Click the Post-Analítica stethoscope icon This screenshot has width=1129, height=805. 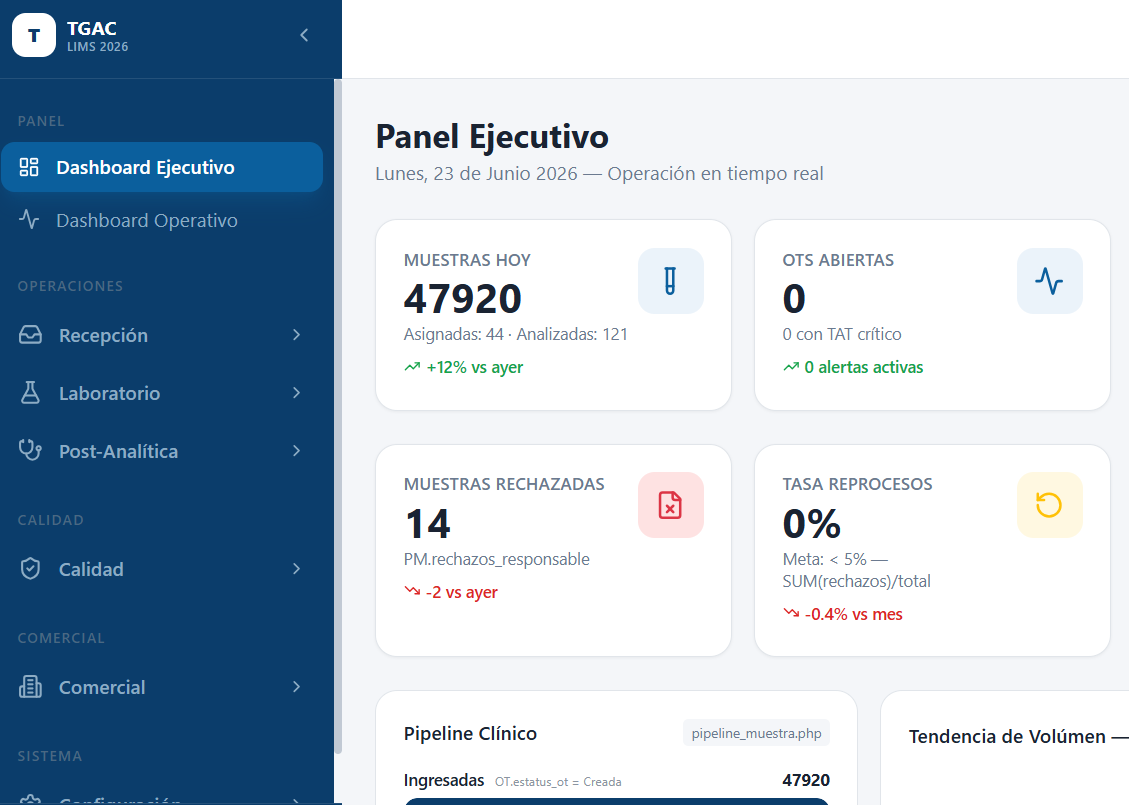point(30,451)
